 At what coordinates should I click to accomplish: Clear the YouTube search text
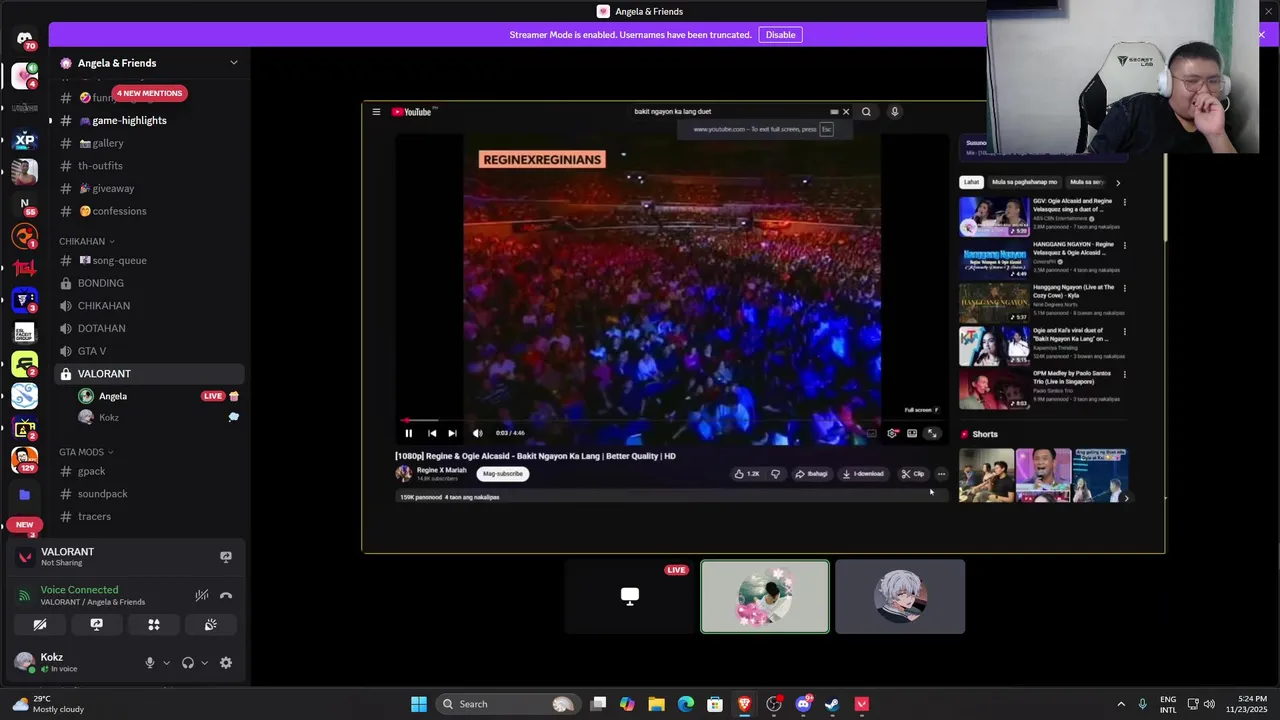(846, 112)
